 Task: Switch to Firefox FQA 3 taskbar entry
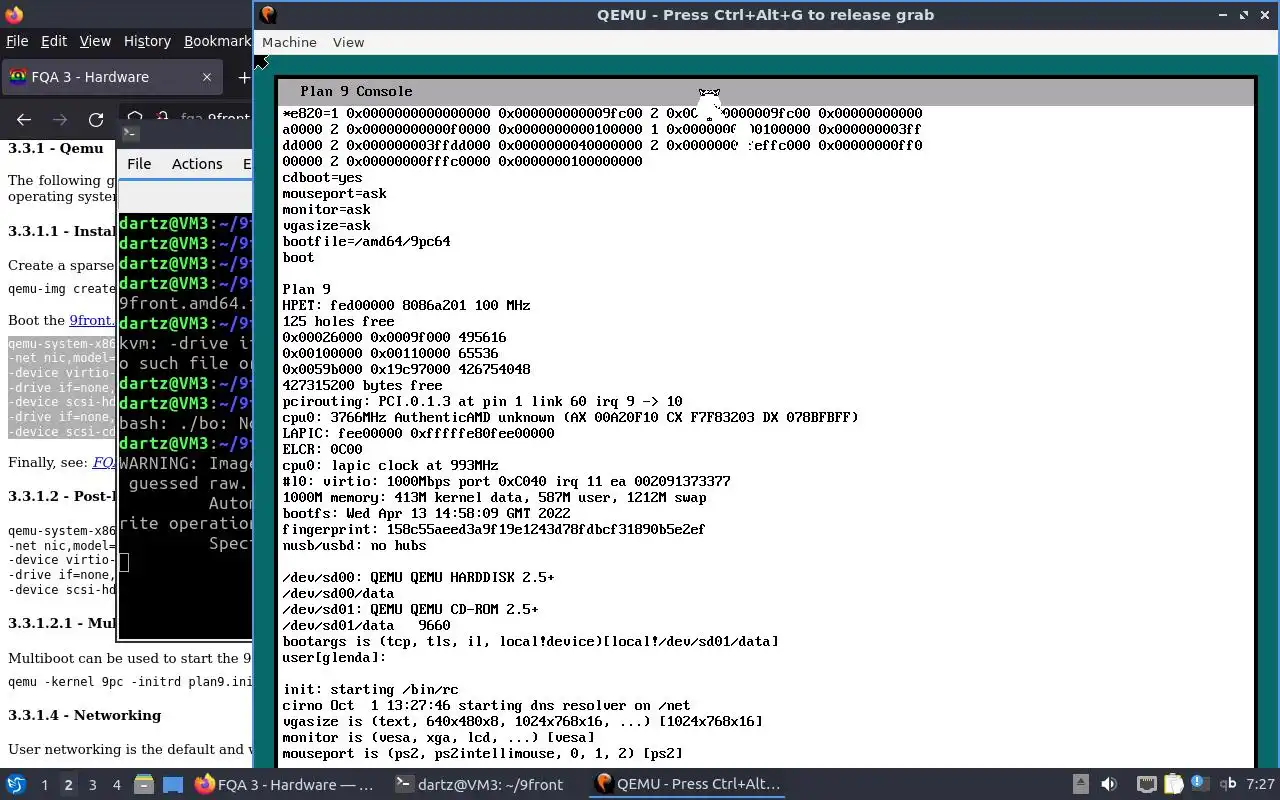click(x=285, y=784)
